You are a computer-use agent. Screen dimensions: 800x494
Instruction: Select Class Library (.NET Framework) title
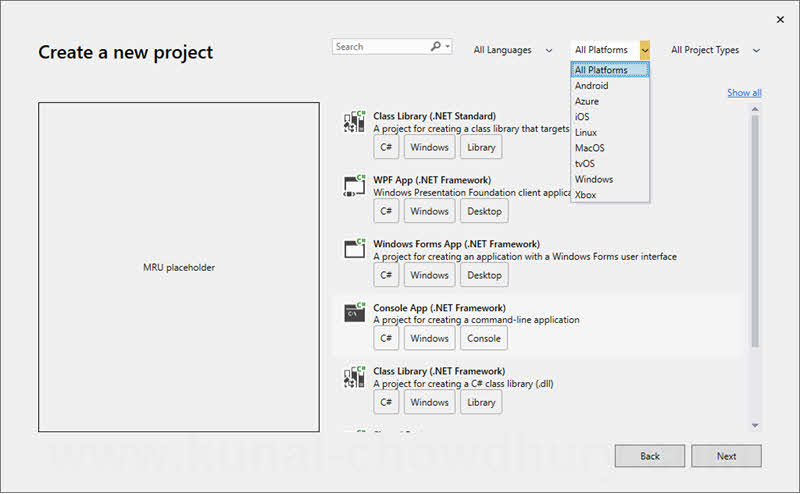pos(439,371)
